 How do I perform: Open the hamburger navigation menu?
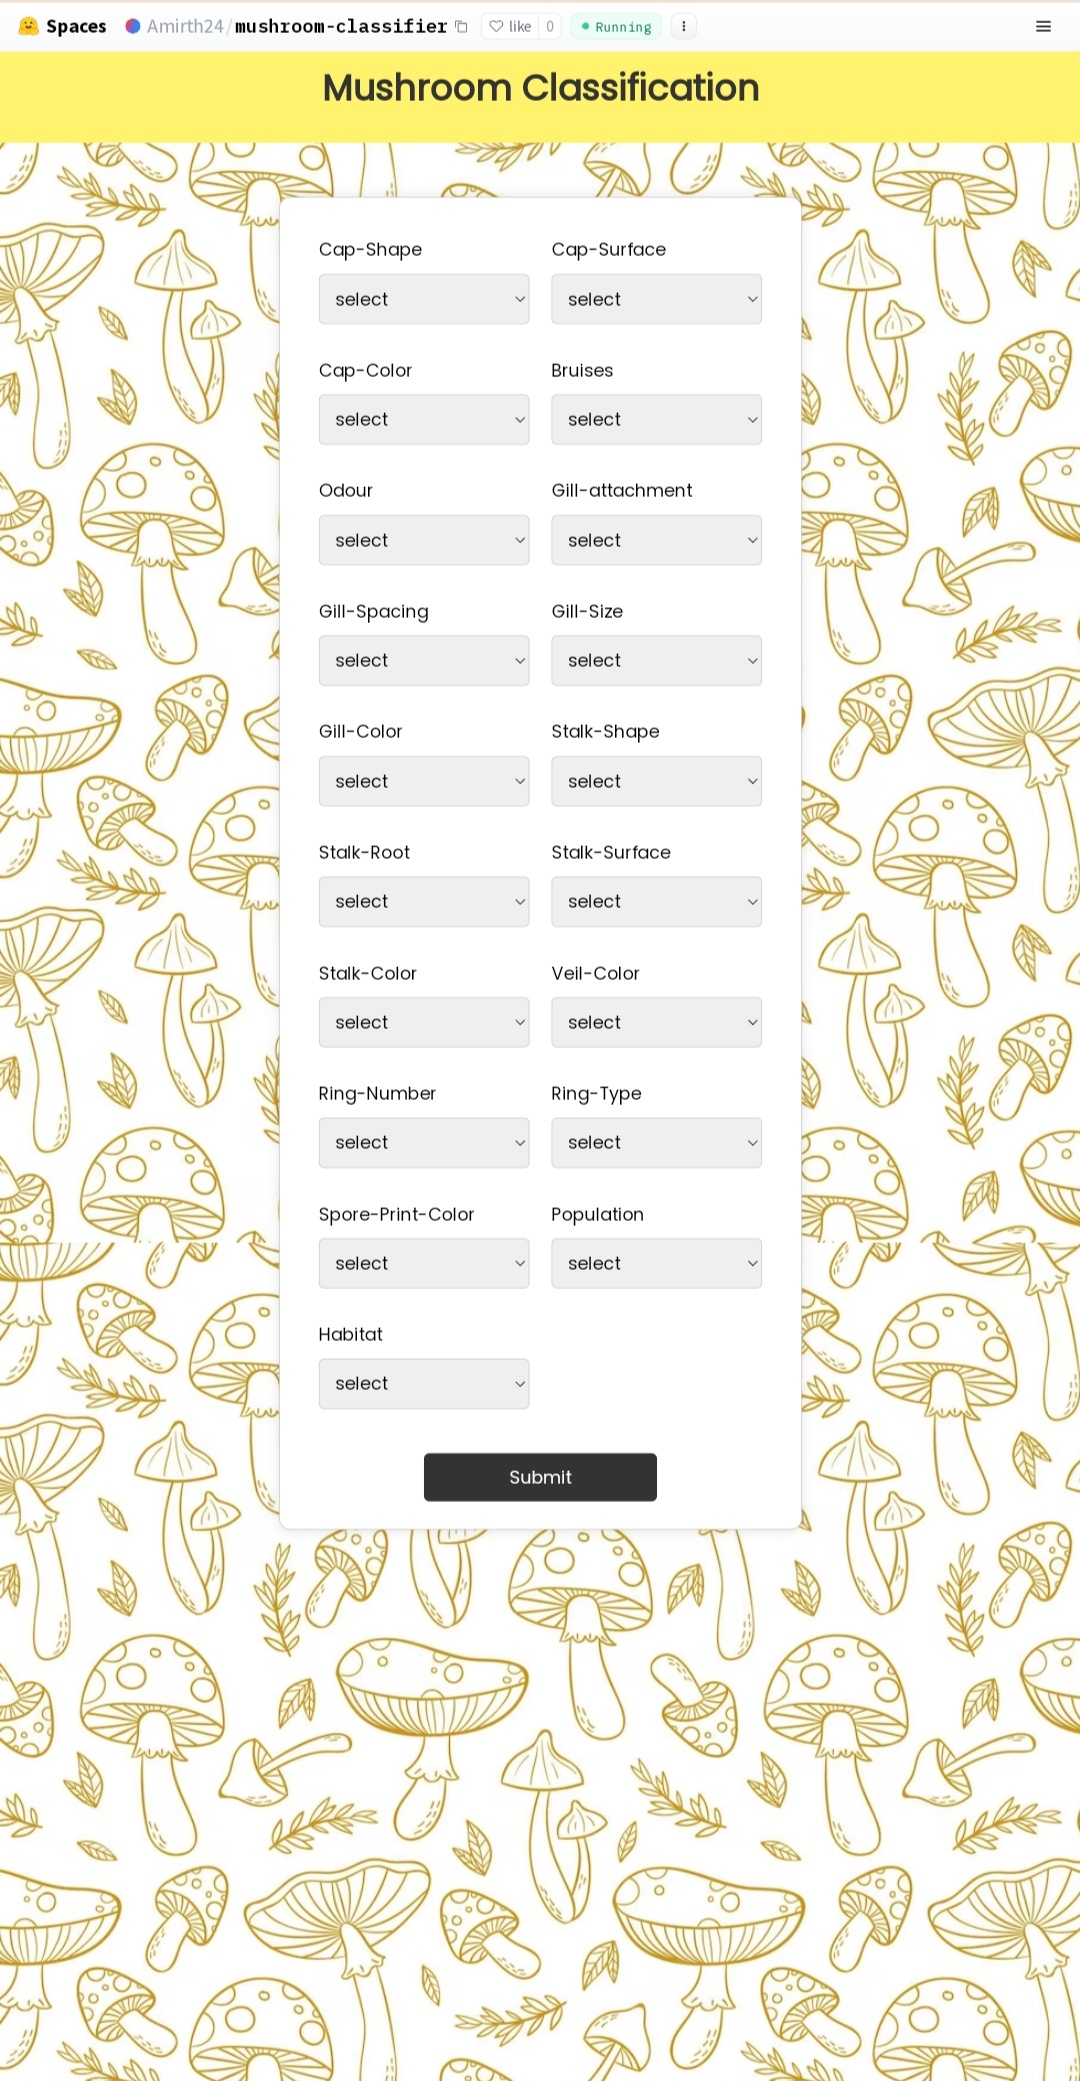click(1043, 26)
